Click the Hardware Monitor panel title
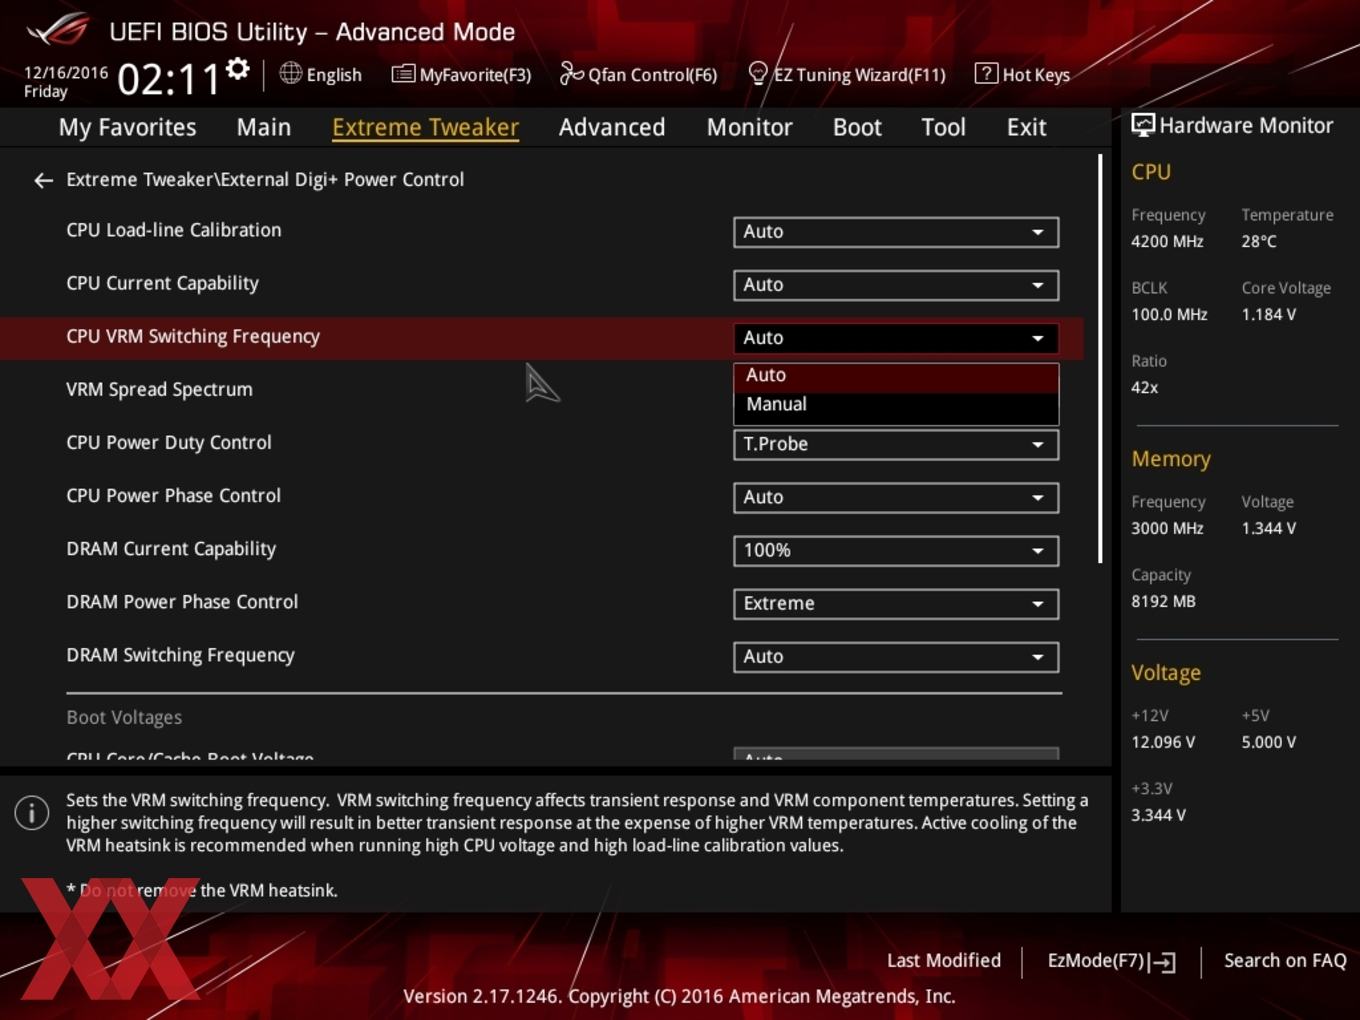1360x1020 pixels. point(1246,125)
